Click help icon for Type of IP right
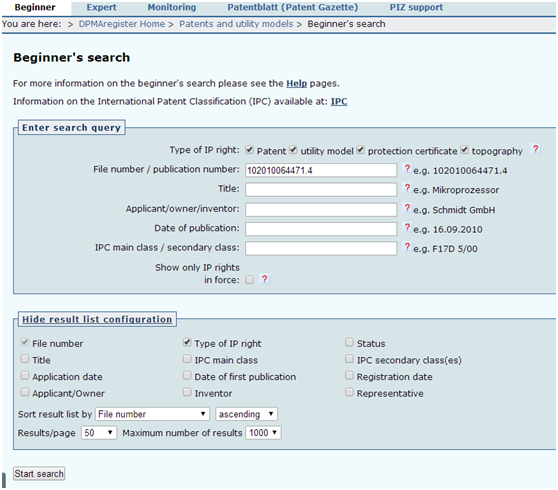The image size is (558, 490). point(535,149)
